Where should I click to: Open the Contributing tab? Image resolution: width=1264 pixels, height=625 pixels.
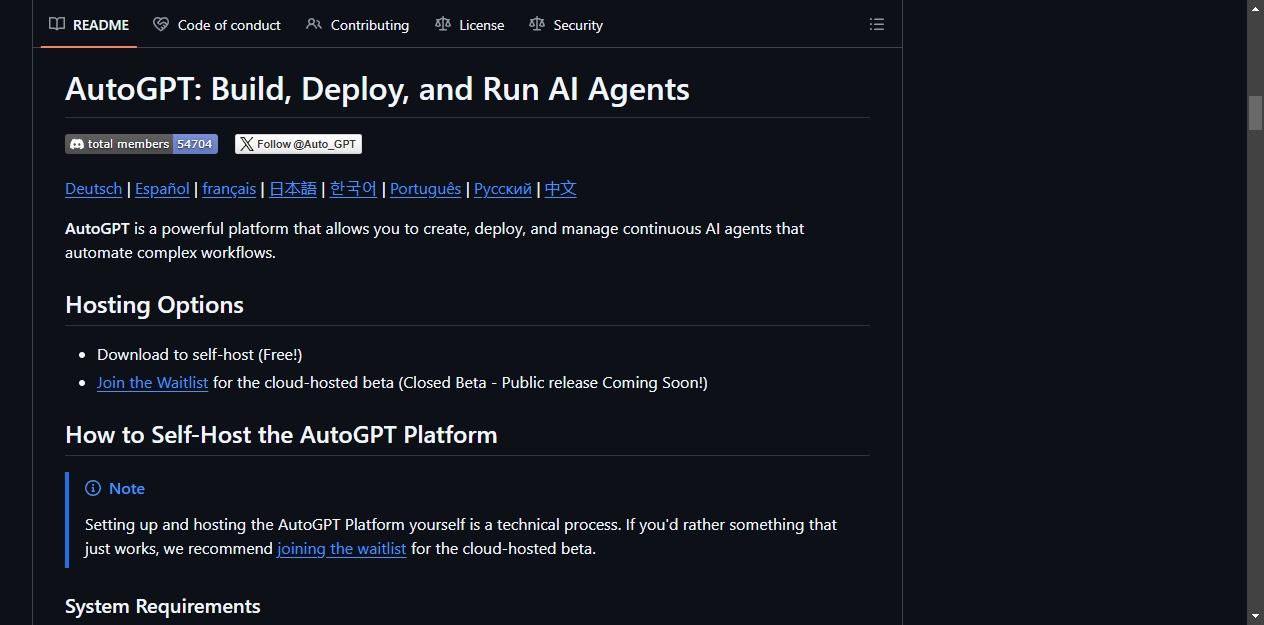point(357,25)
